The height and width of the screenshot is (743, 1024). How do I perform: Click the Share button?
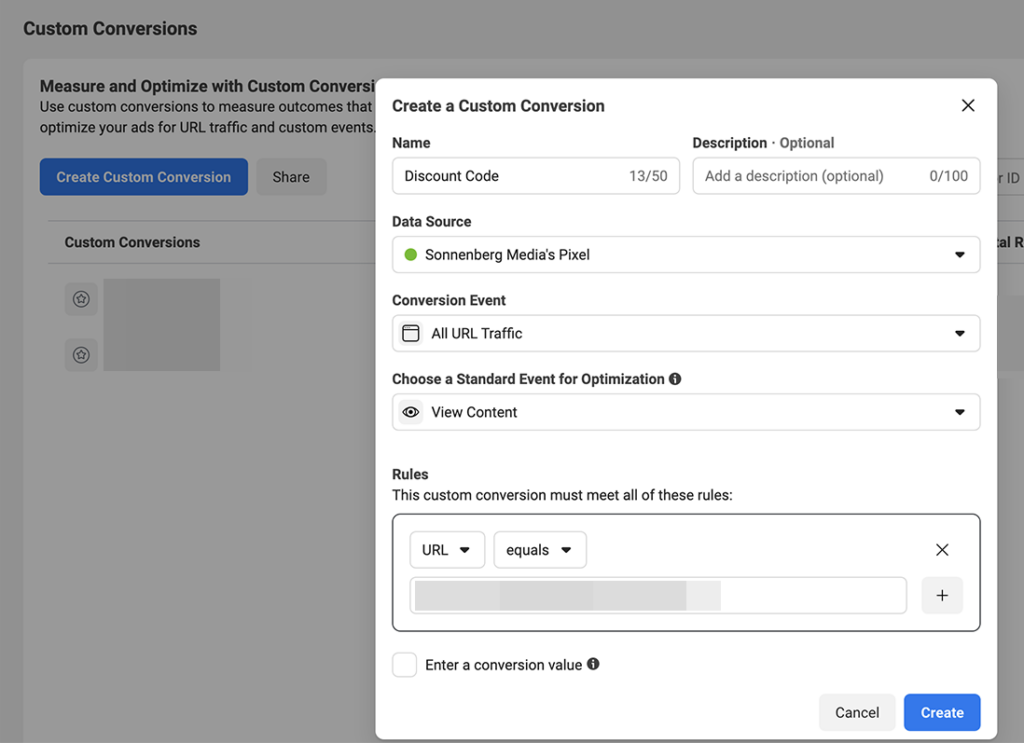coord(291,176)
